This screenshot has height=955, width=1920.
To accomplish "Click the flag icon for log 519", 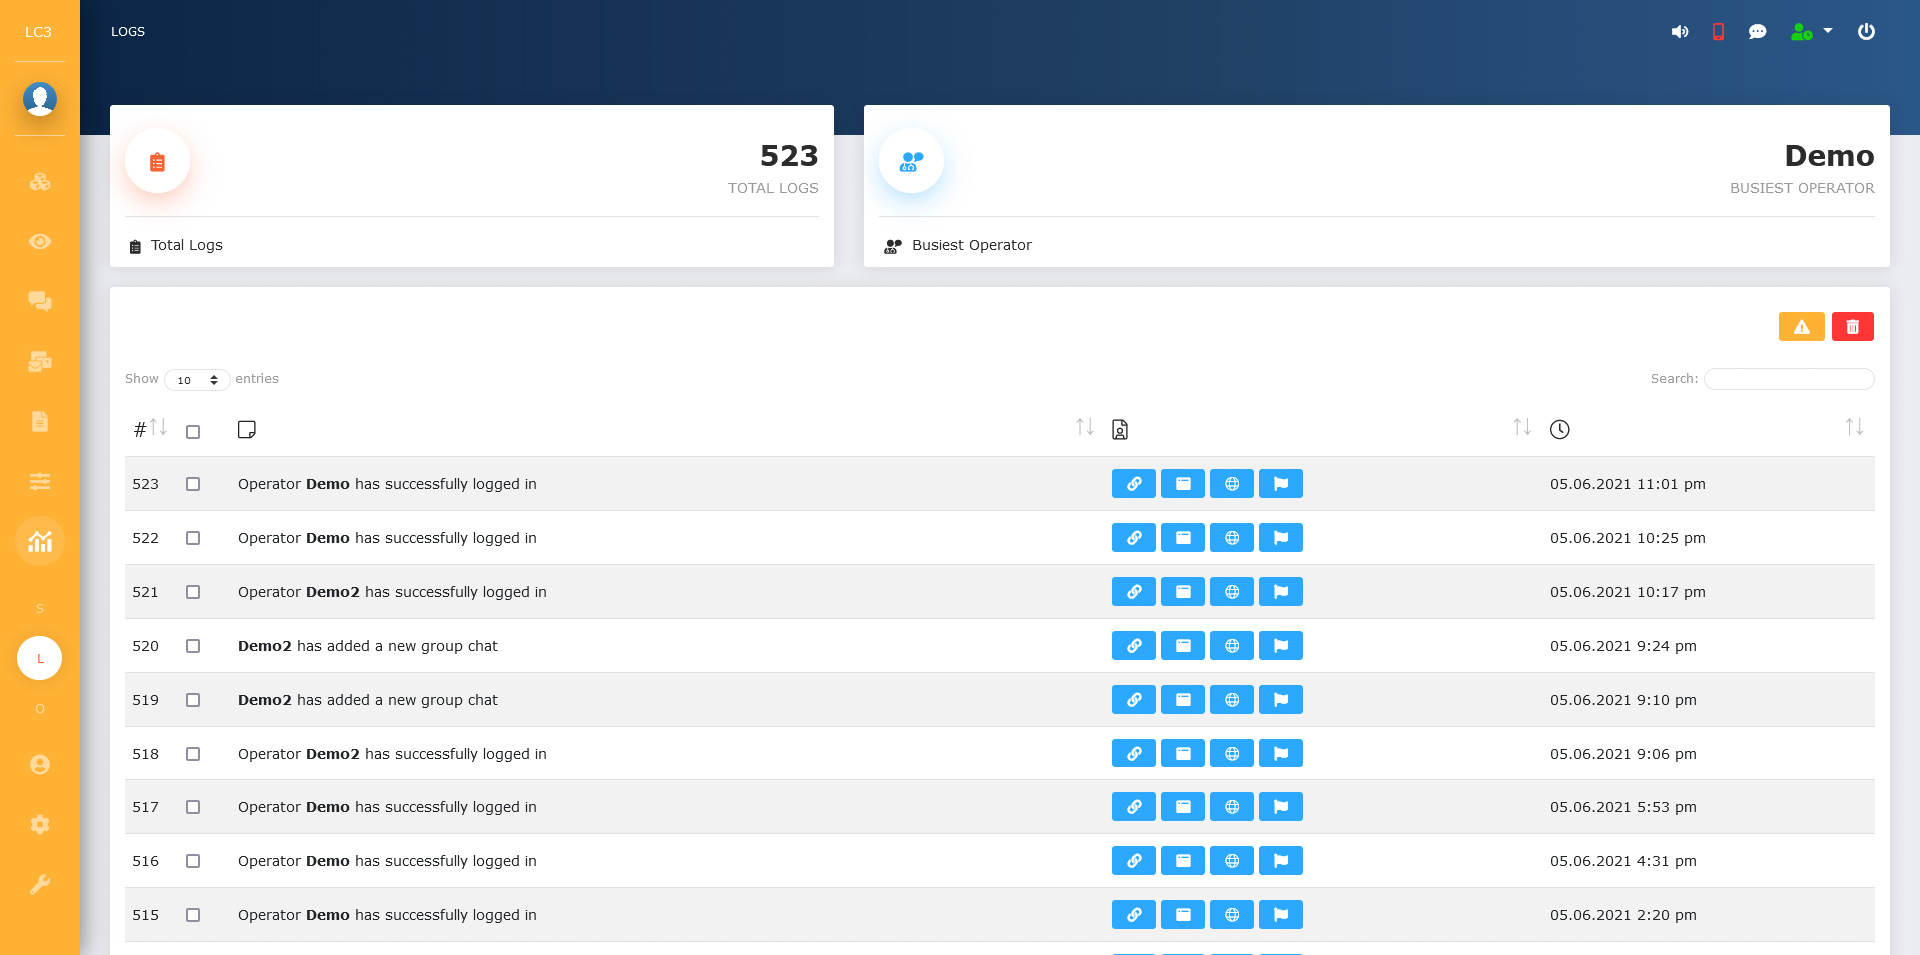I will click(1281, 700).
